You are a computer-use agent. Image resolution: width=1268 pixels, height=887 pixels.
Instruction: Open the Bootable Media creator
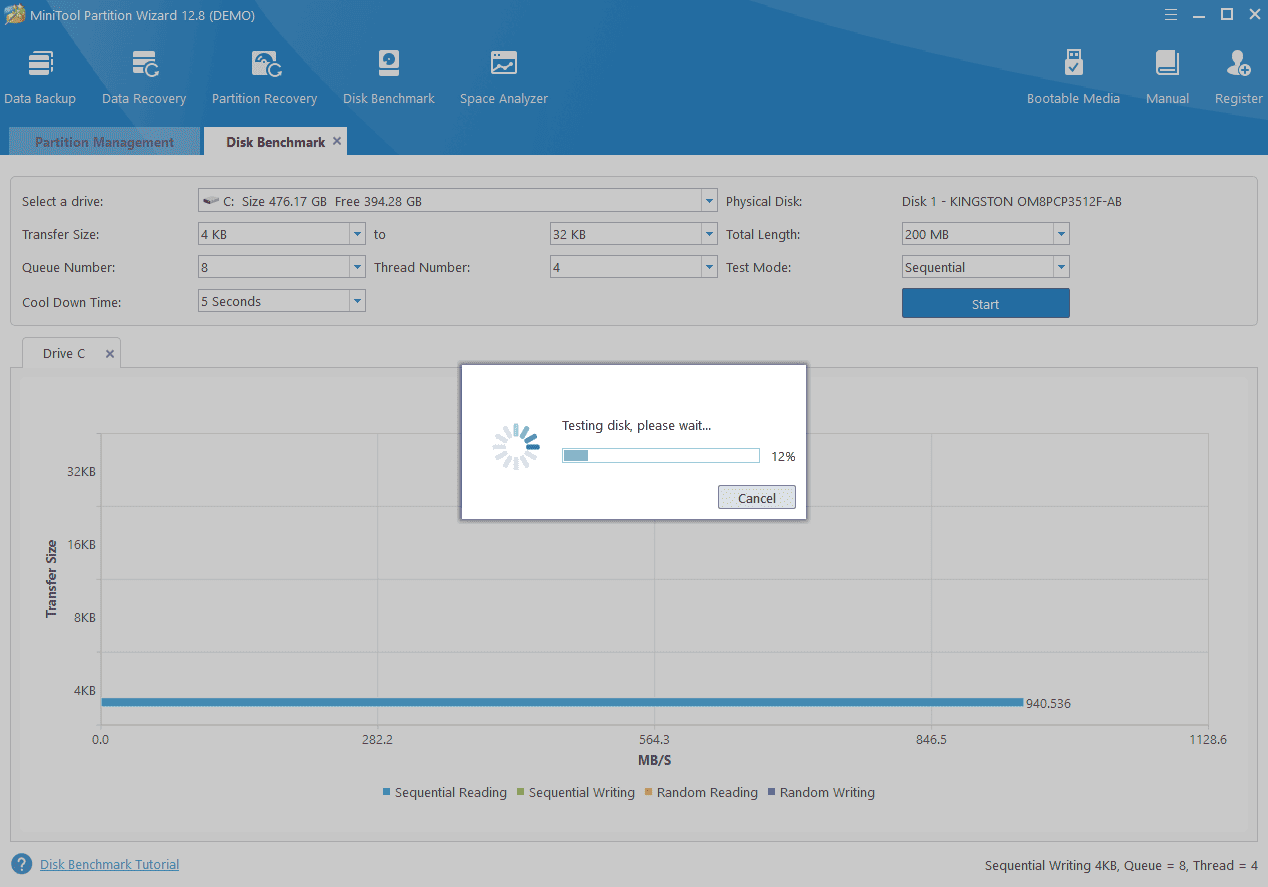(x=1073, y=75)
